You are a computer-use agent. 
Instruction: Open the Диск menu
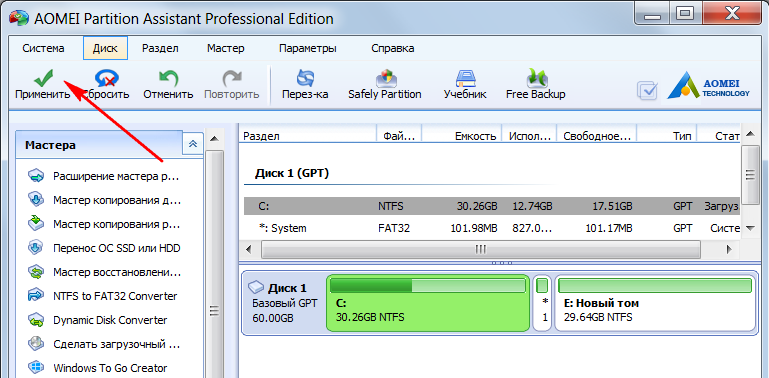pyautogui.click(x=105, y=49)
